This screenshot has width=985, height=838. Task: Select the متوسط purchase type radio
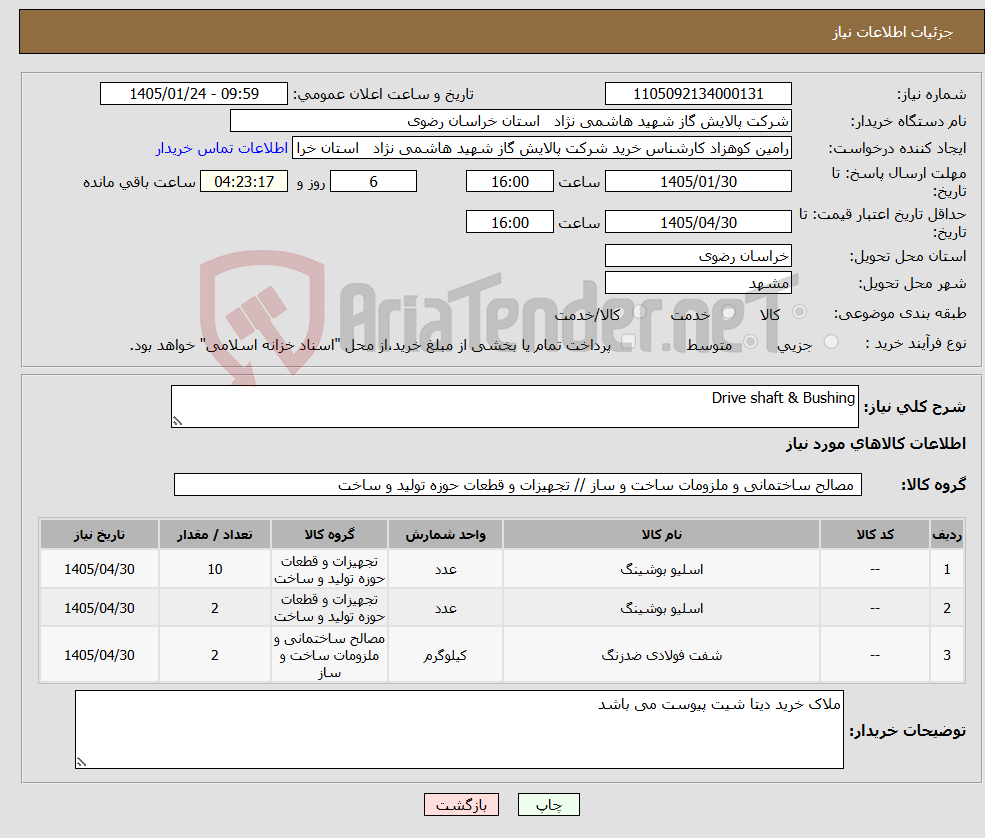point(751,342)
